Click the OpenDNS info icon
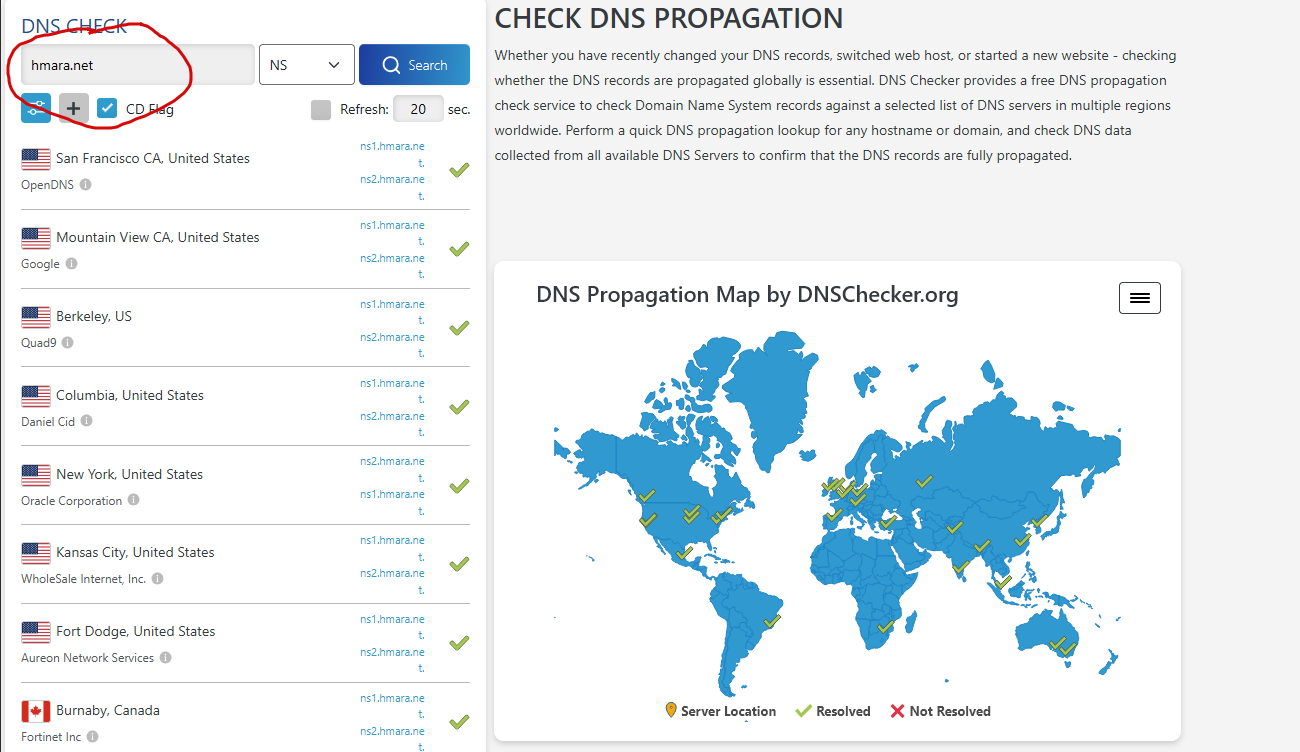1300x752 pixels. pyautogui.click(x=85, y=185)
